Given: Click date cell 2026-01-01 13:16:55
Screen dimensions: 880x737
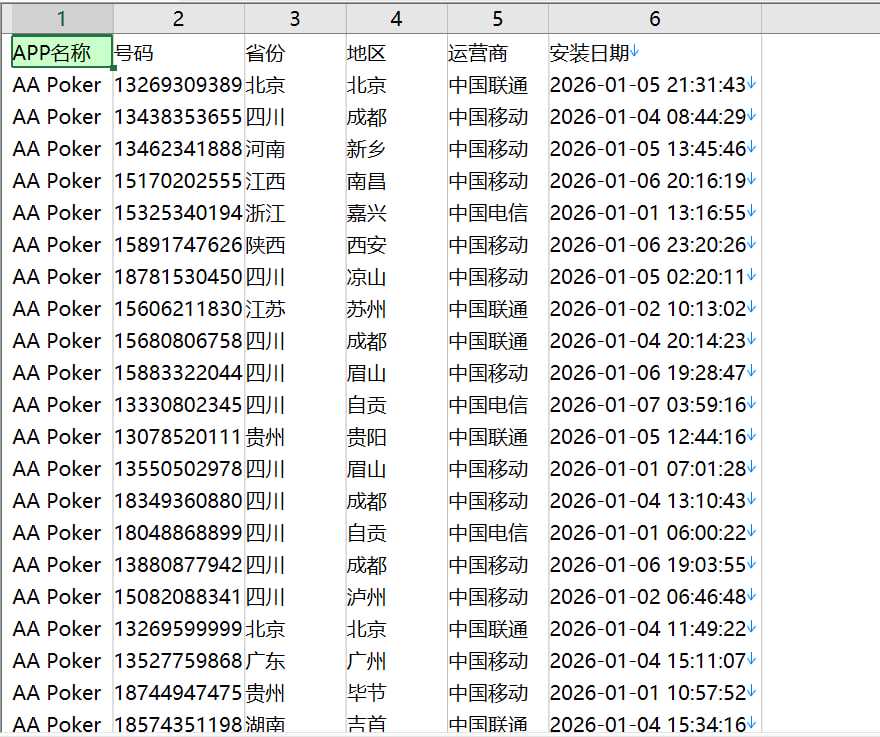Looking at the screenshot, I should (x=655, y=213).
